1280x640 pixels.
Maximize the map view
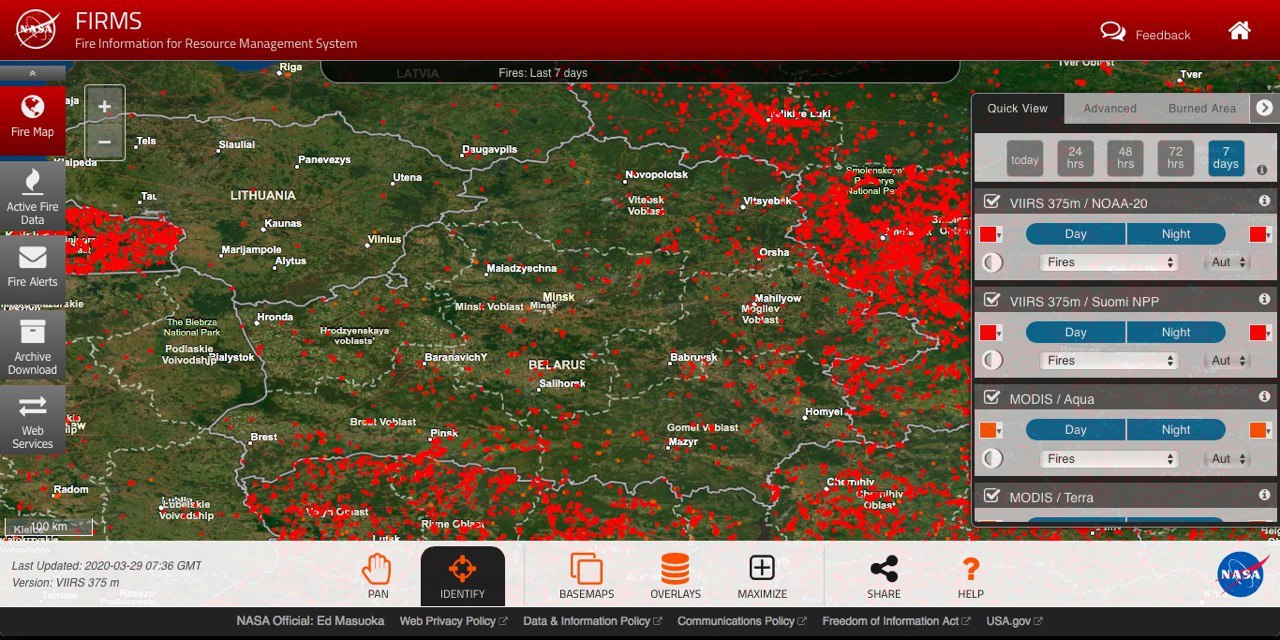[x=762, y=576]
